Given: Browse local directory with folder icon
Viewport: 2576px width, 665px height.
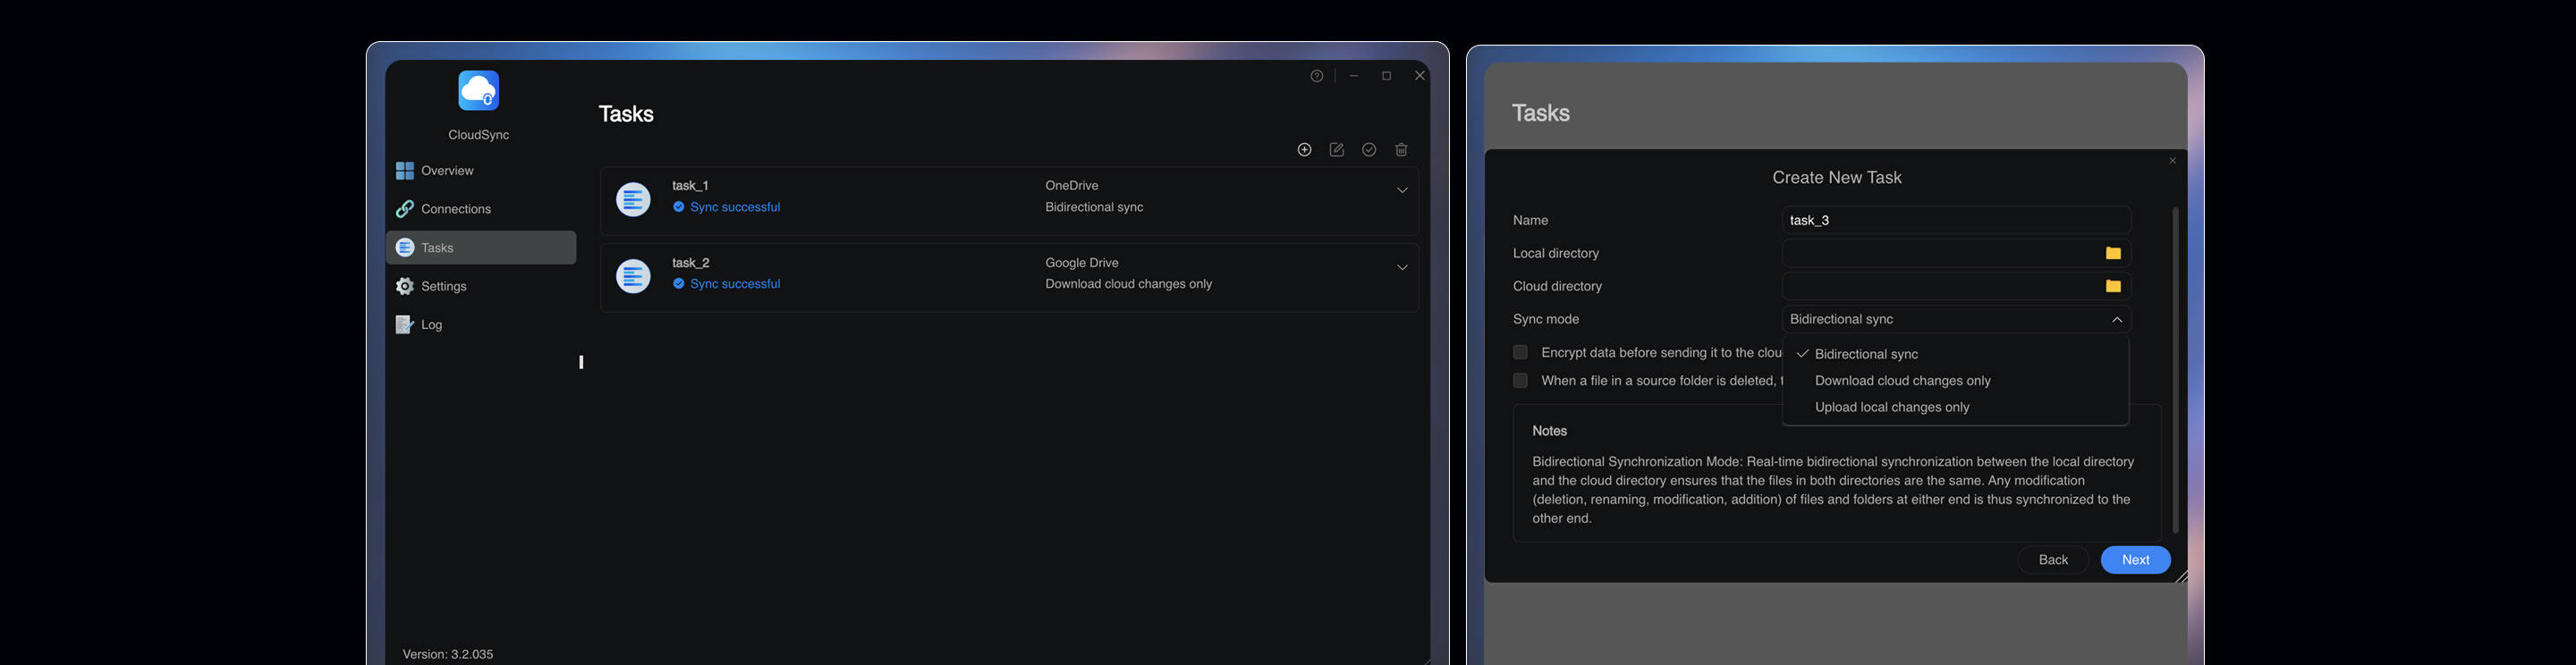Looking at the screenshot, I should (2113, 253).
